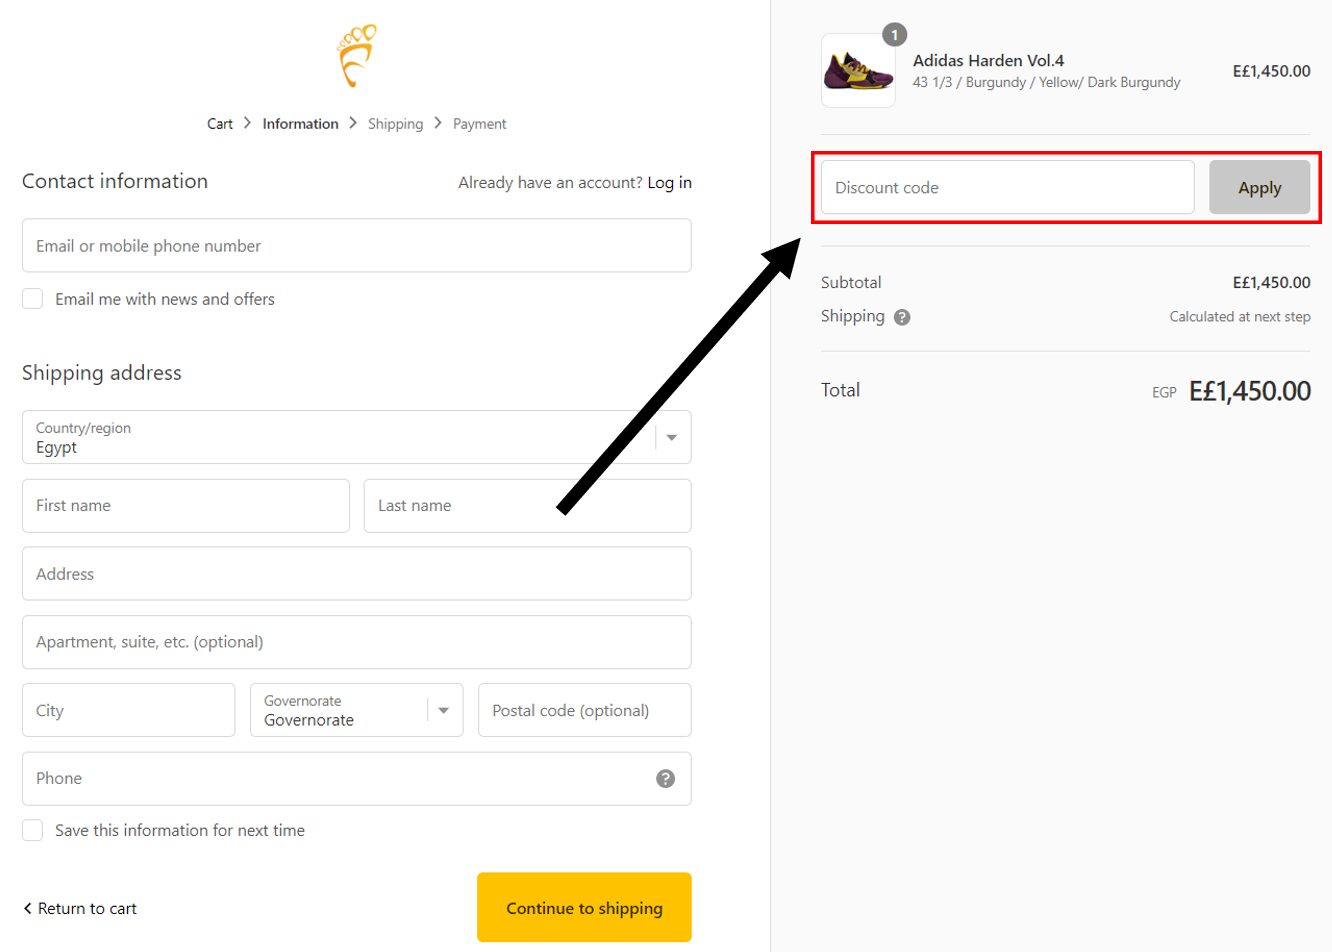Click the Phone number input field
The image size is (1332, 952).
[x=357, y=778]
